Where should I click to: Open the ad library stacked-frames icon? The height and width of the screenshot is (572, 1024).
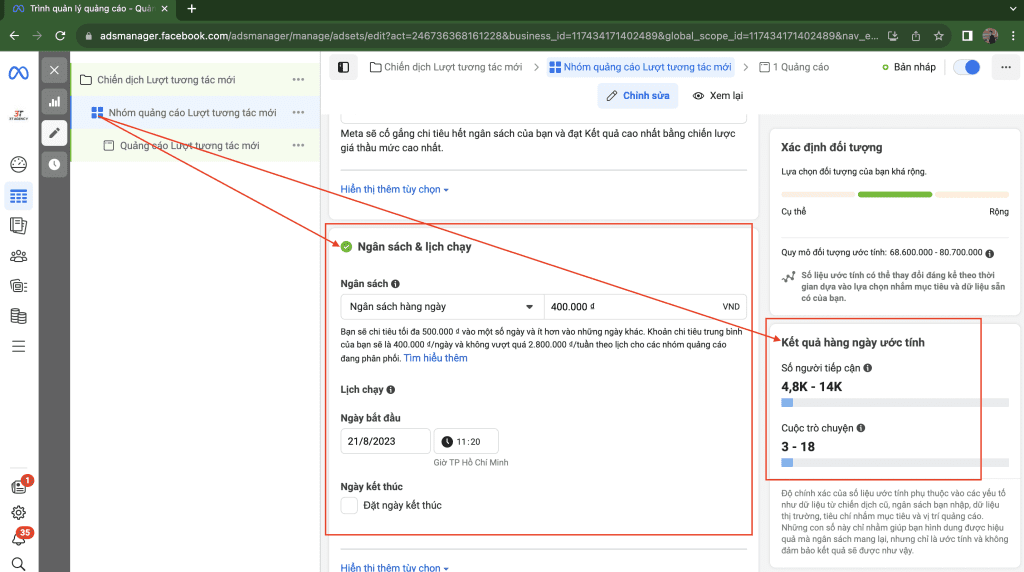[x=18, y=285]
